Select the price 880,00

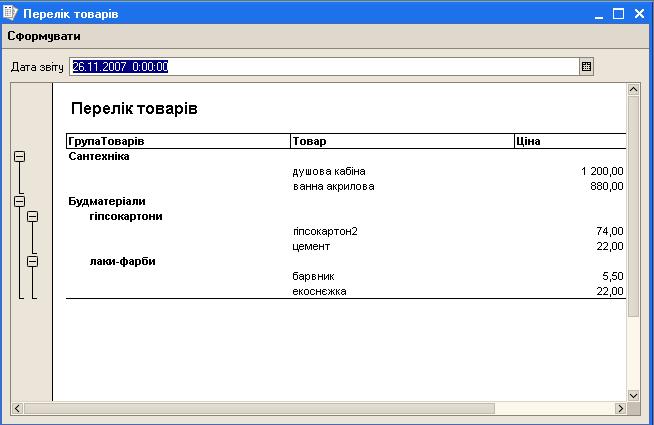point(607,186)
